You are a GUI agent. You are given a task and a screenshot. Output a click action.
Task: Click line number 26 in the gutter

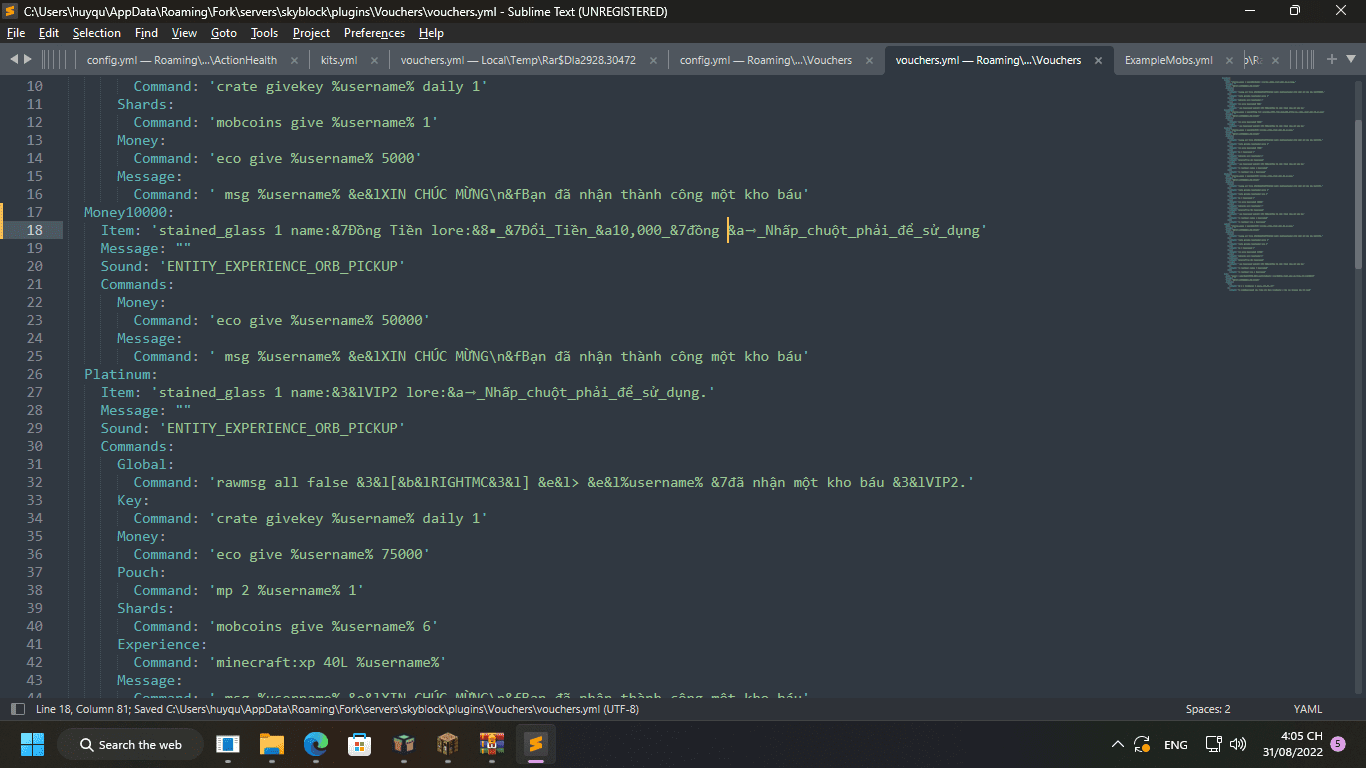point(34,374)
